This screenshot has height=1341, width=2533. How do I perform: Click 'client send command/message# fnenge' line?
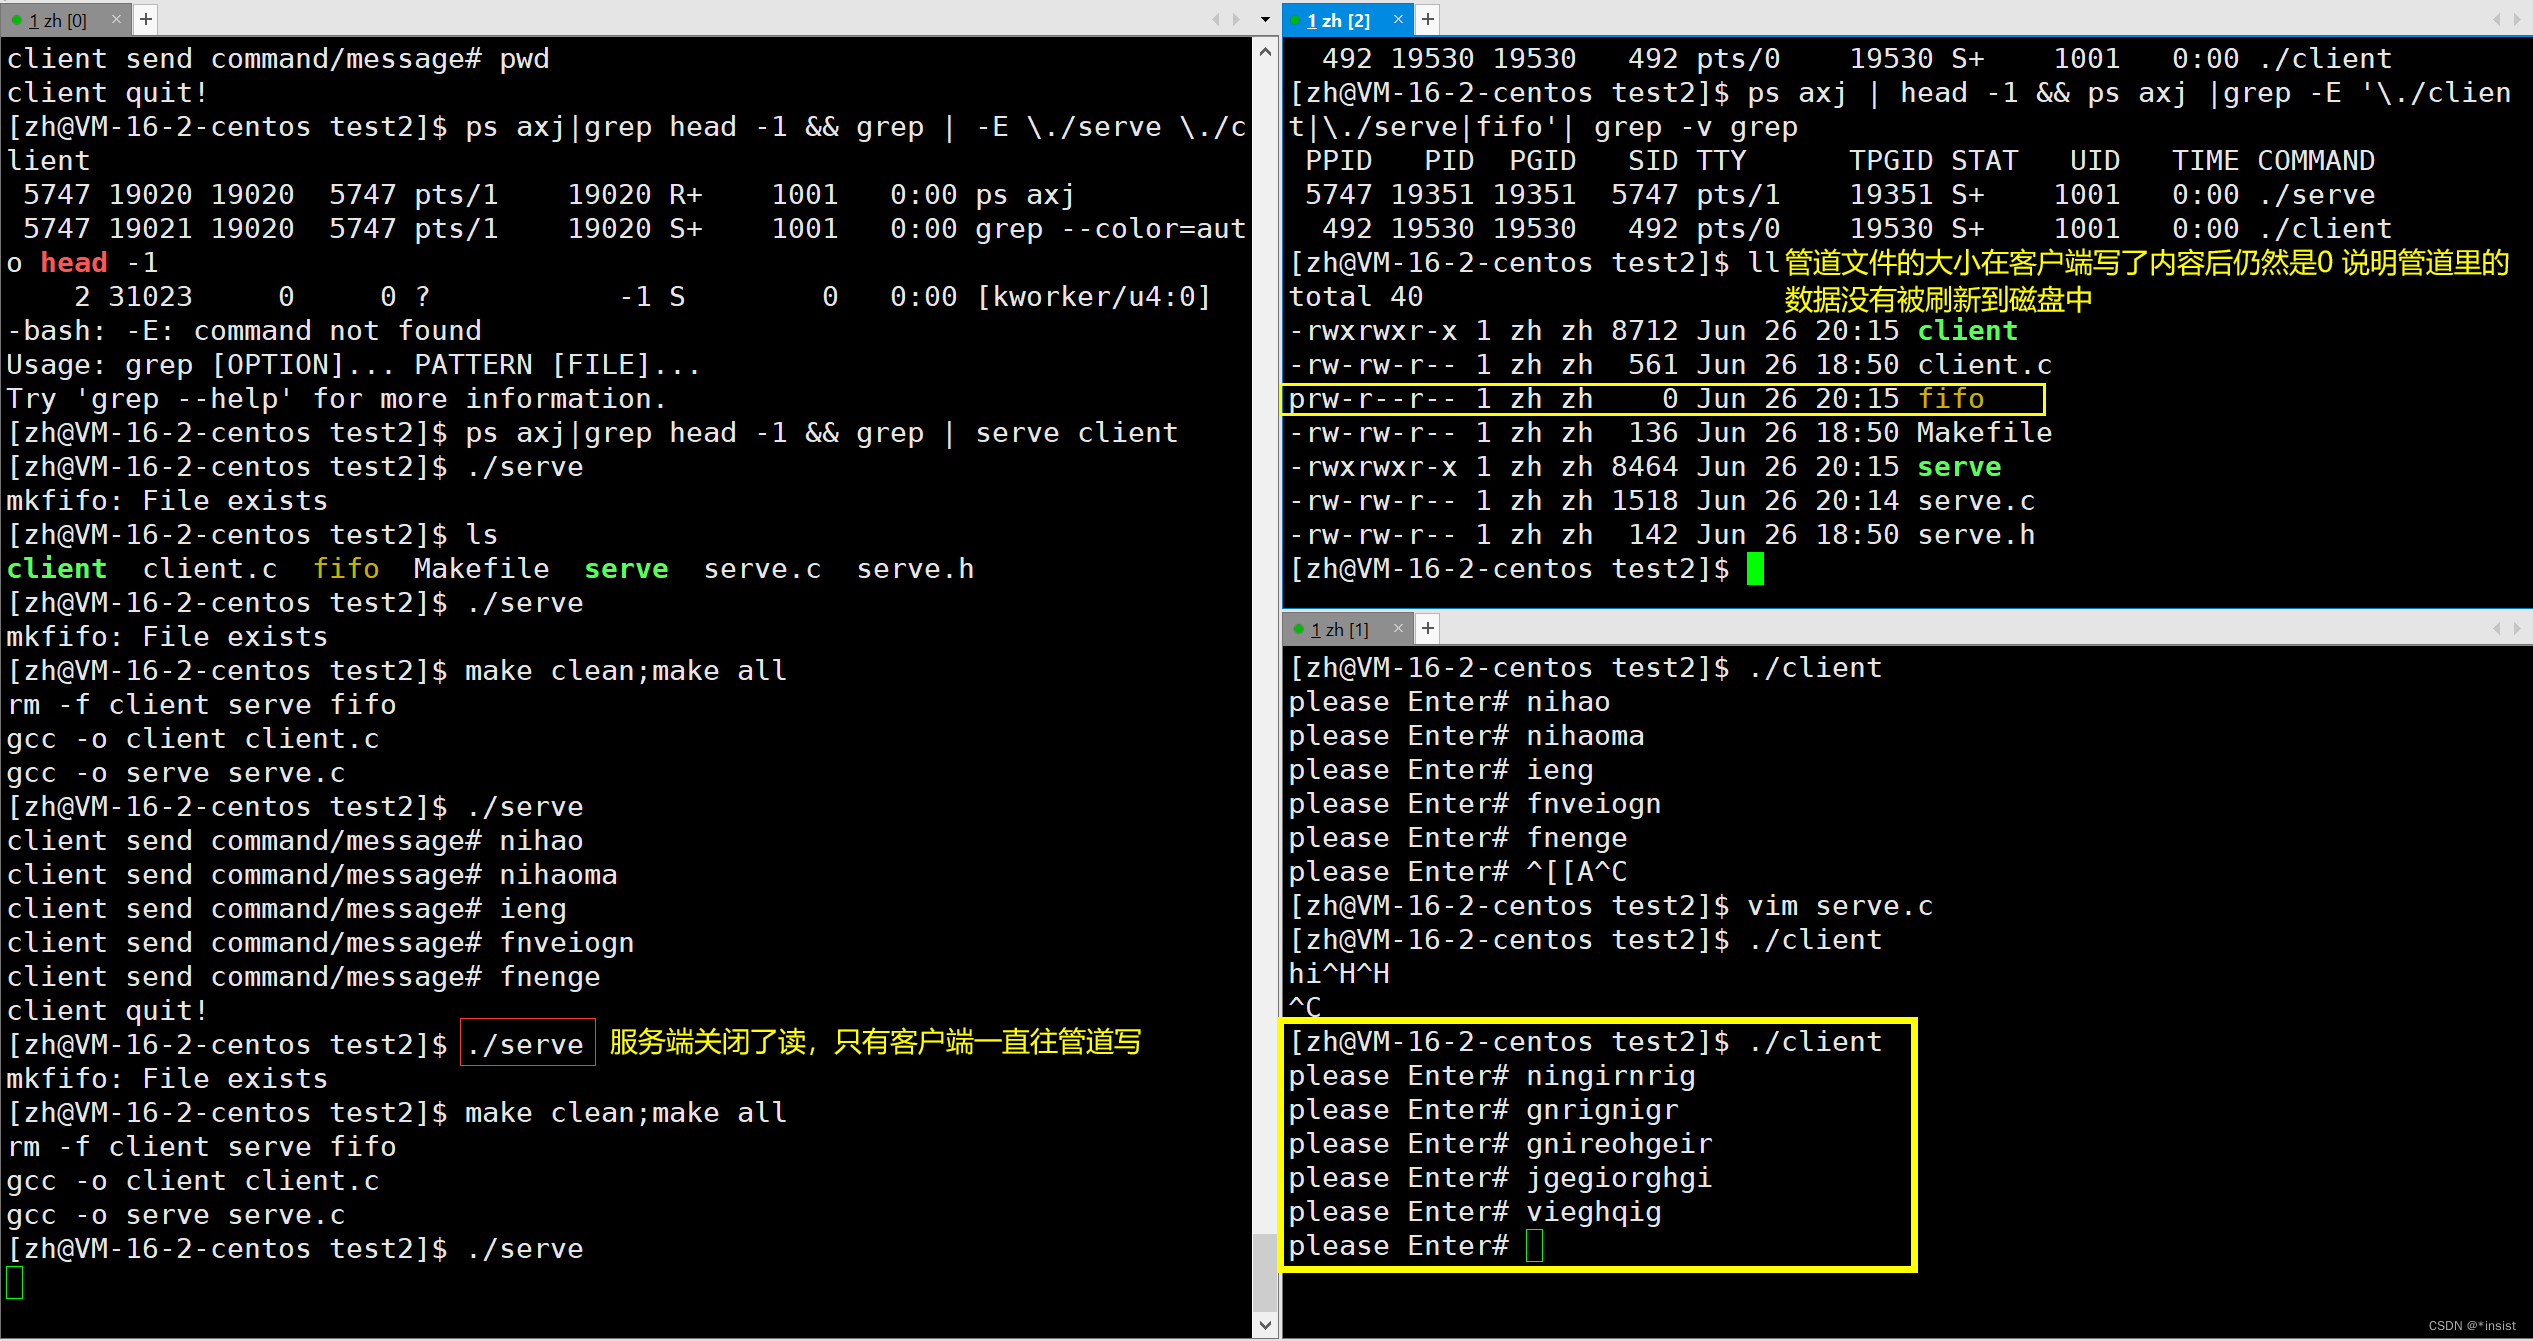[x=303, y=977]
